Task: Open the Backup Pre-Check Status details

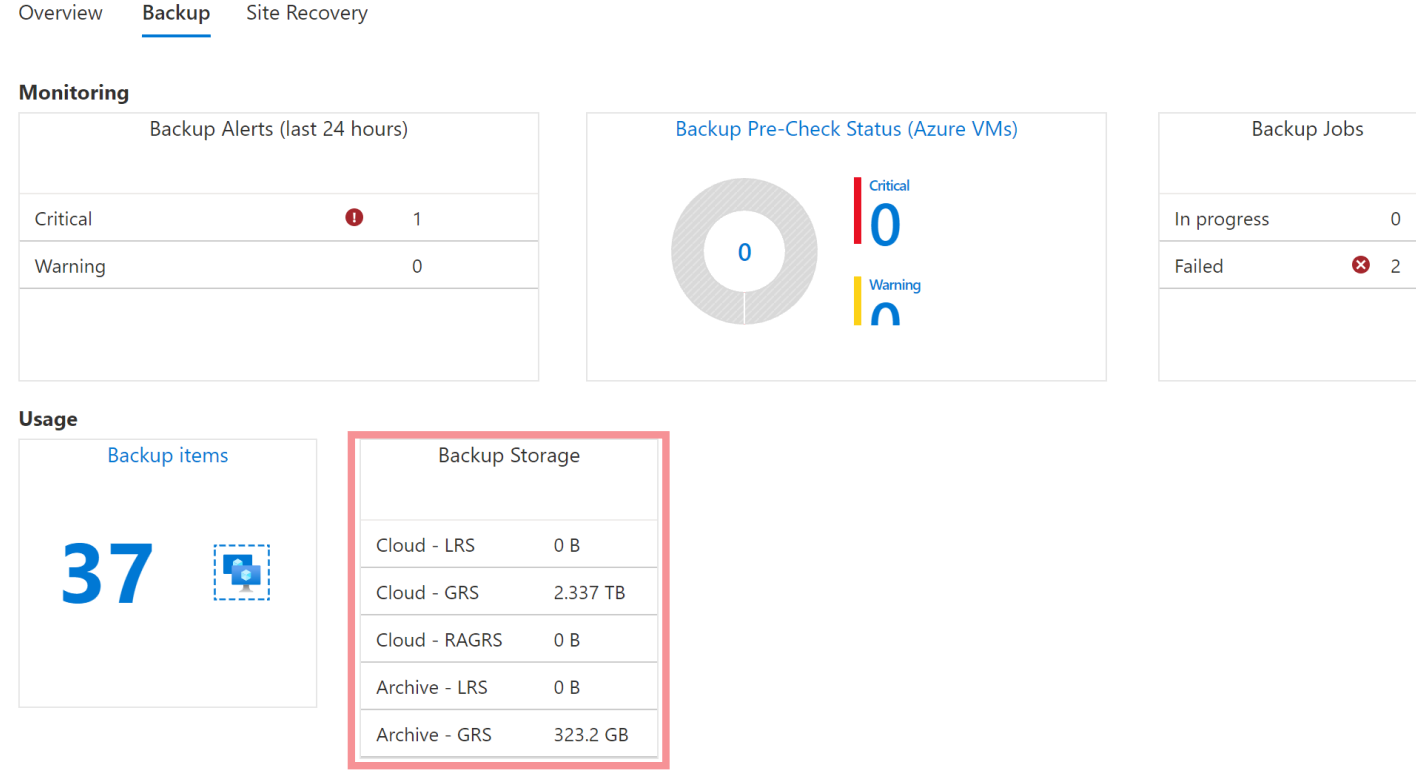Action: point(846,128)
